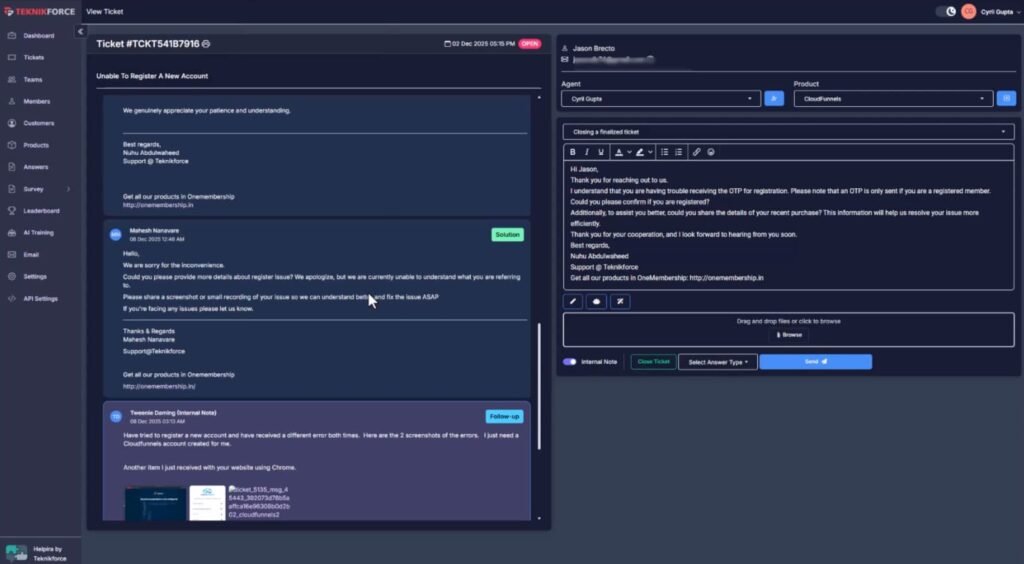The image size is (1024, 564).
Task: Click the pencil icon below the editor
Action: coord(574,301)
